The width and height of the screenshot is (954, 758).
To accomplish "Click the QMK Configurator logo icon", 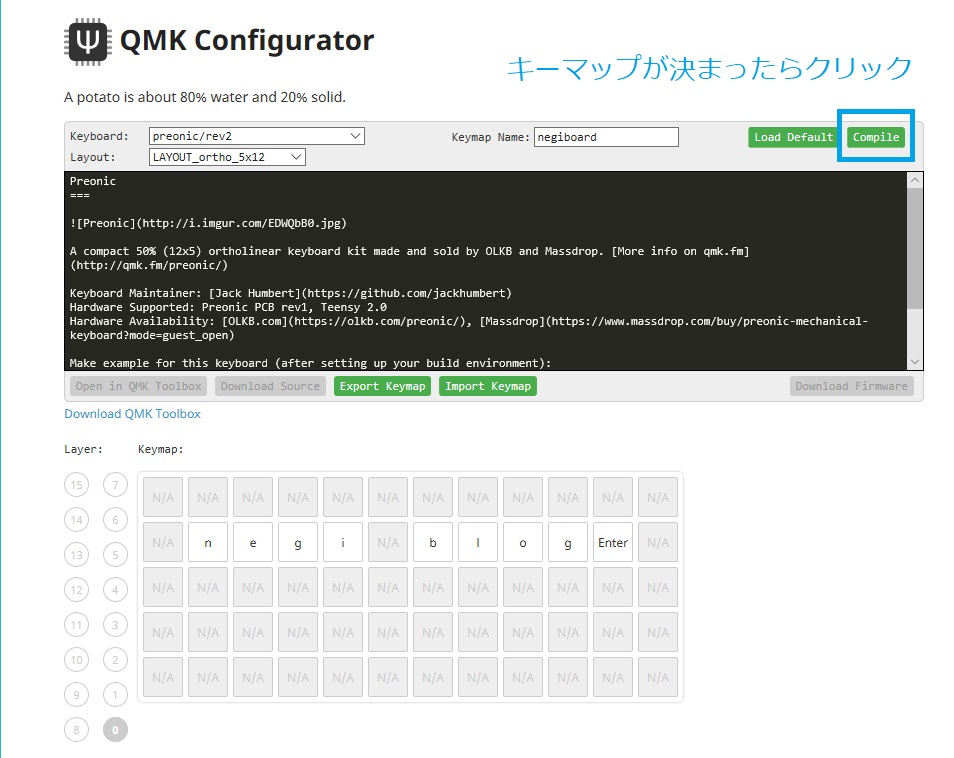I will pos(87,41).
